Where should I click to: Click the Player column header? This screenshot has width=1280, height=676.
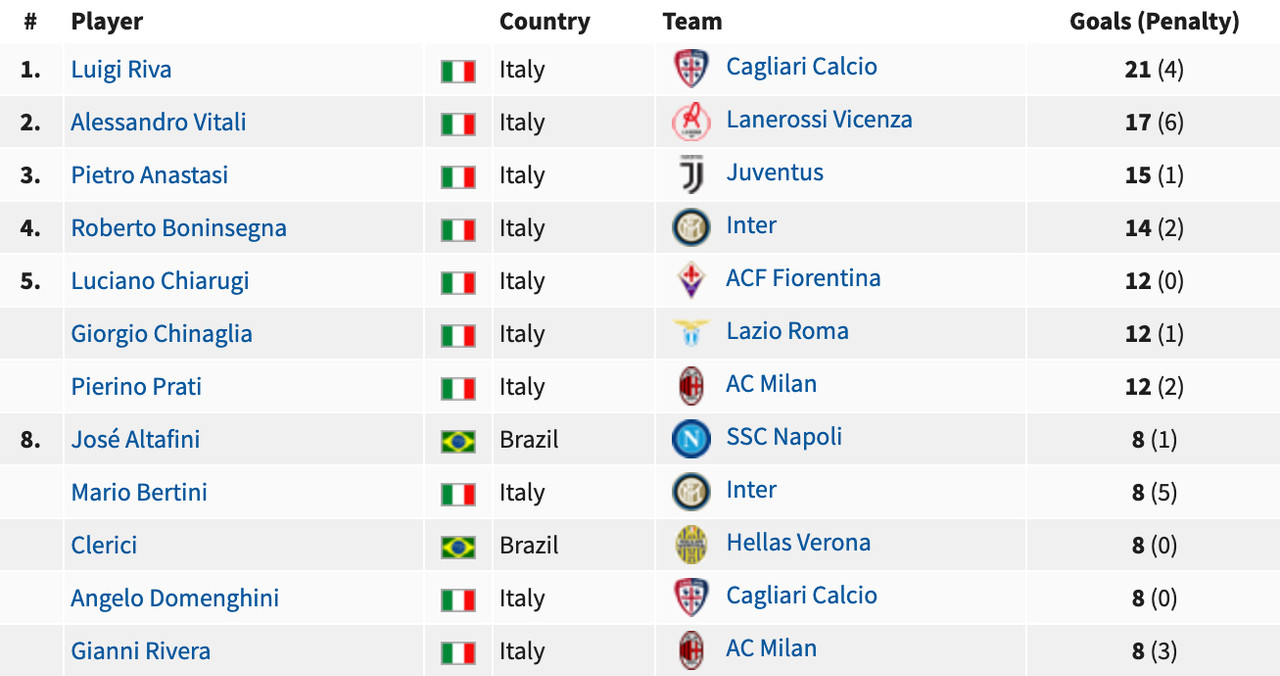(x=107, y=21)
